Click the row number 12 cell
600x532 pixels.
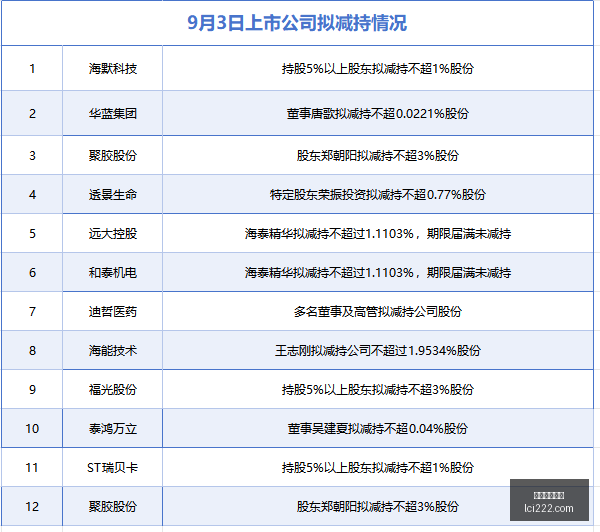pyautogui.click(x=32, y=507)
